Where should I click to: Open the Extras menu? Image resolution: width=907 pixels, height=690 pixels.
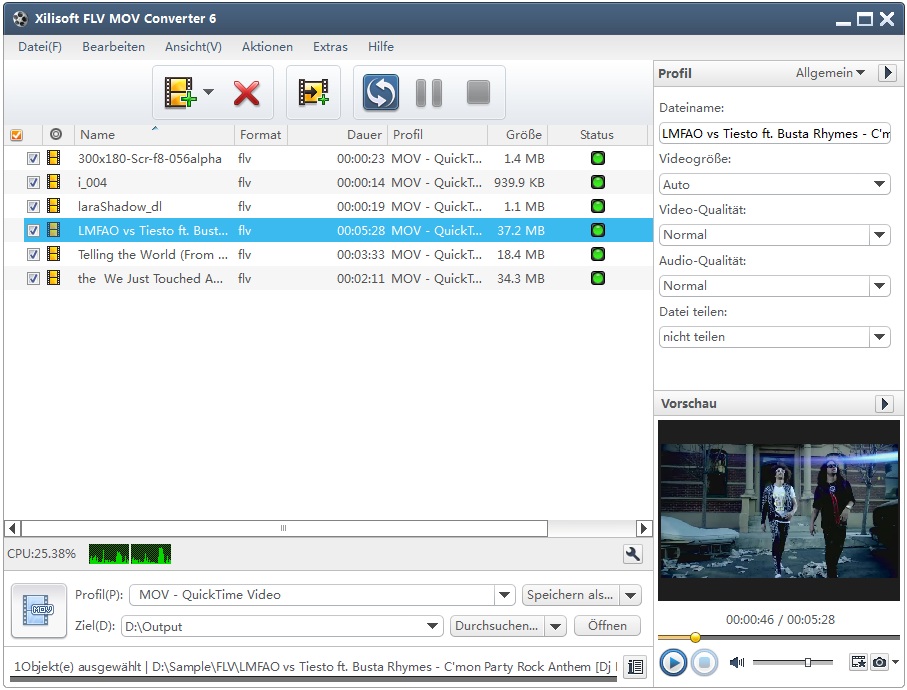tap(330, 47)
